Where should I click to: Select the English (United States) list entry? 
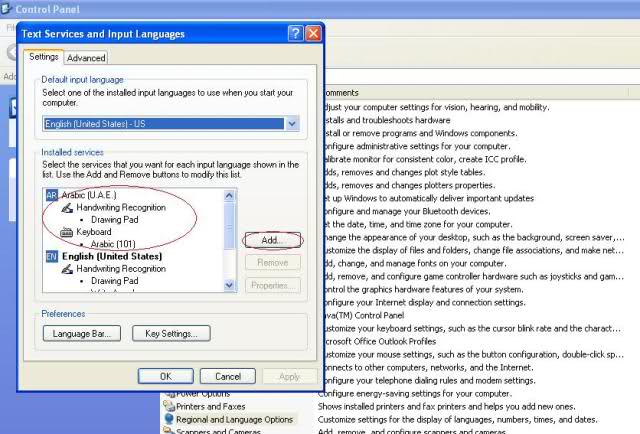[x=112, y=256]
